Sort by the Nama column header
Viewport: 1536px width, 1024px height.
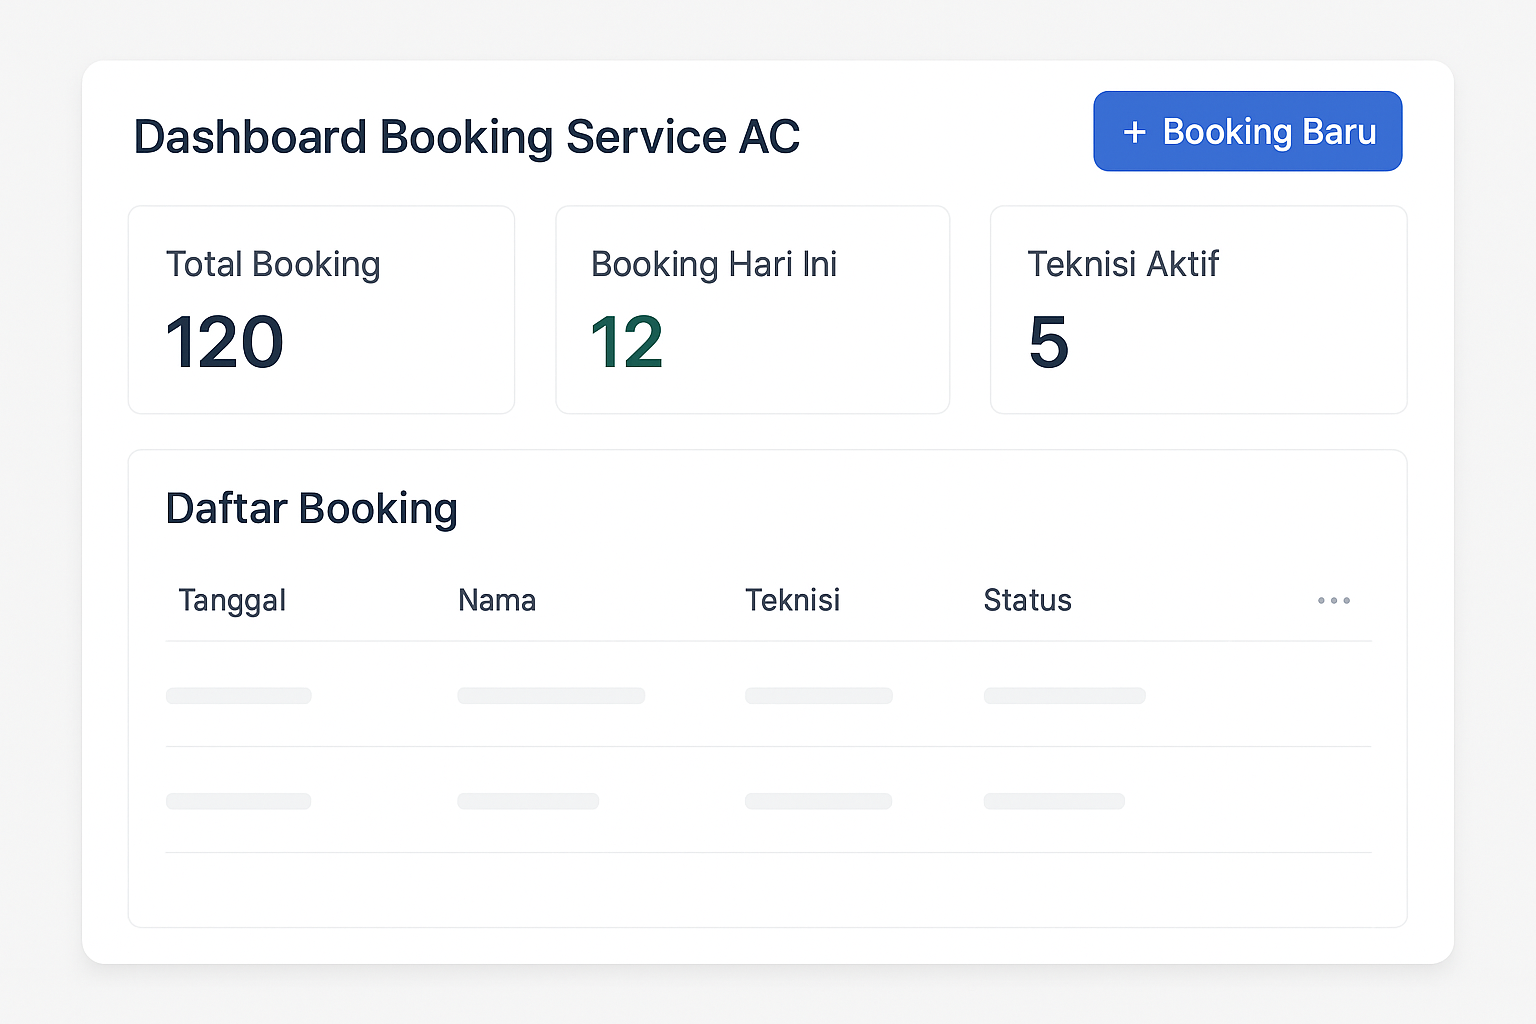[497, 600]
